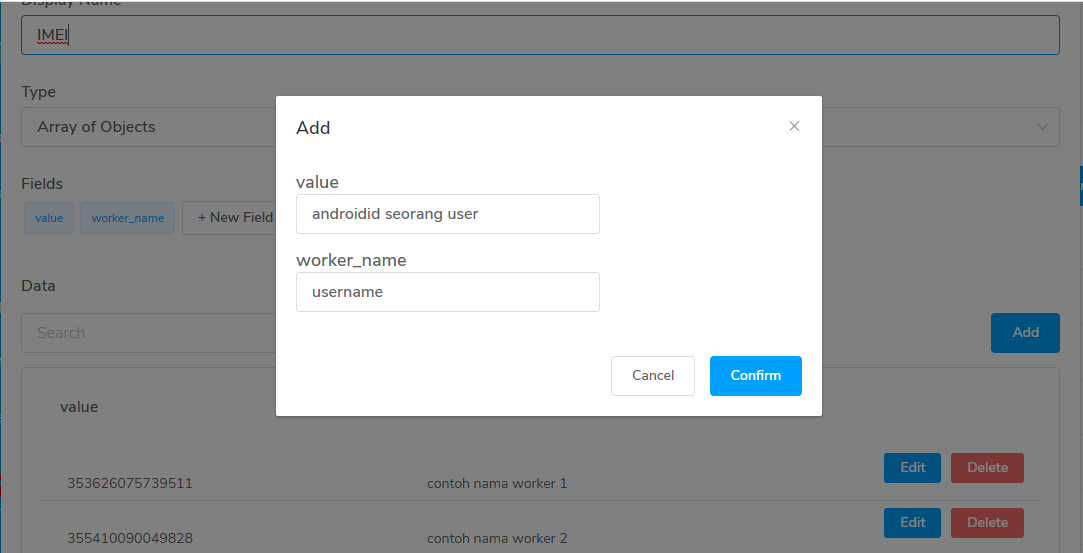This screenshot has width=1083, height=553.
Task: Click the + New Field button
Action: click(232, 218)
